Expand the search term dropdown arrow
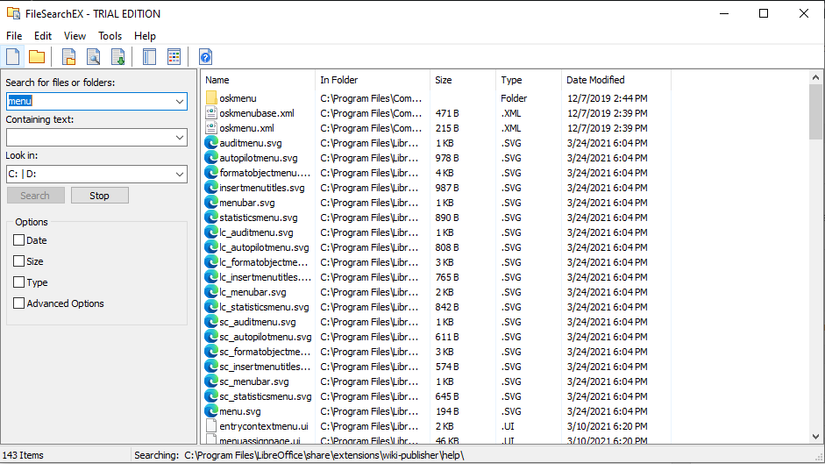The height and width of the screenshot is (464, 825). click(x=179, y=101)
